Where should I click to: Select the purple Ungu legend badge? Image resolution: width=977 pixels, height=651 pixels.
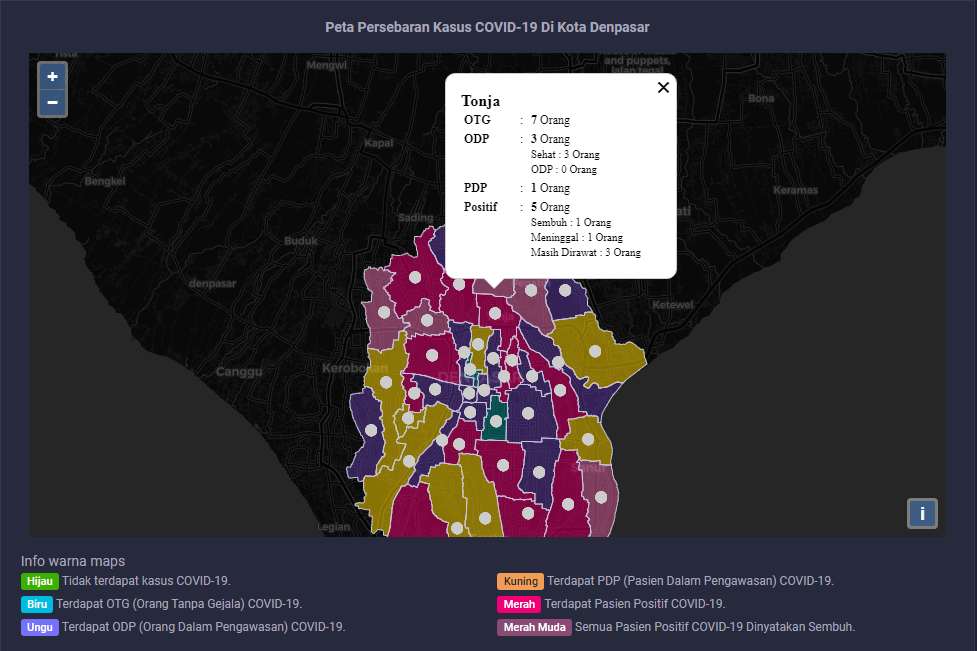[x=39, y=627]
